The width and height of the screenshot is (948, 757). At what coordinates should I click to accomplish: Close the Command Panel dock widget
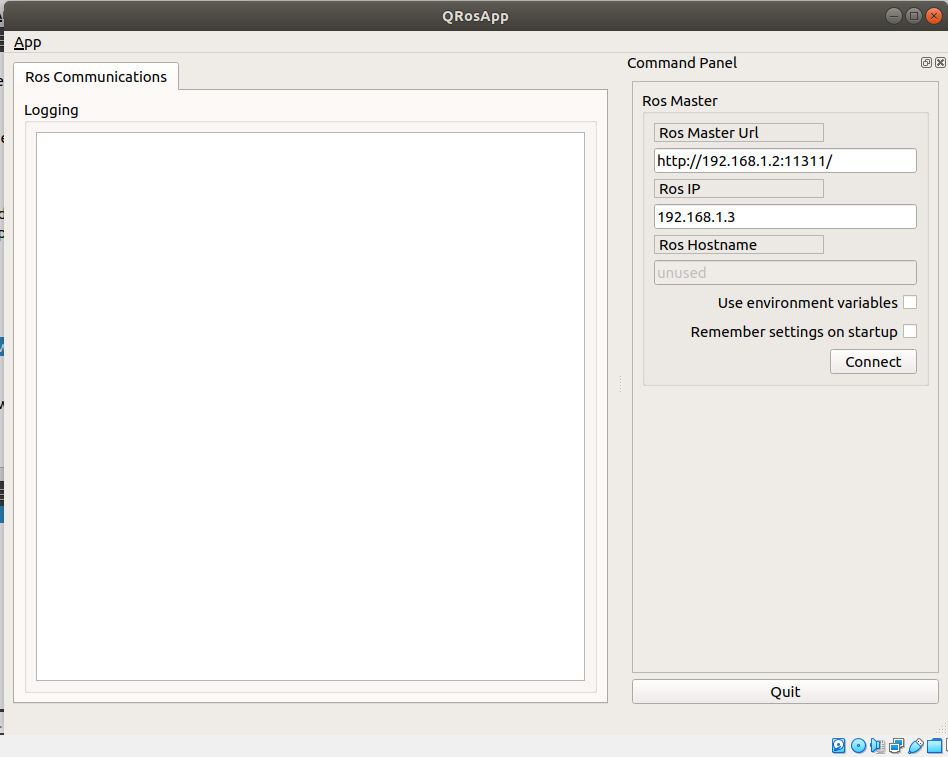(x=939, y=62)
